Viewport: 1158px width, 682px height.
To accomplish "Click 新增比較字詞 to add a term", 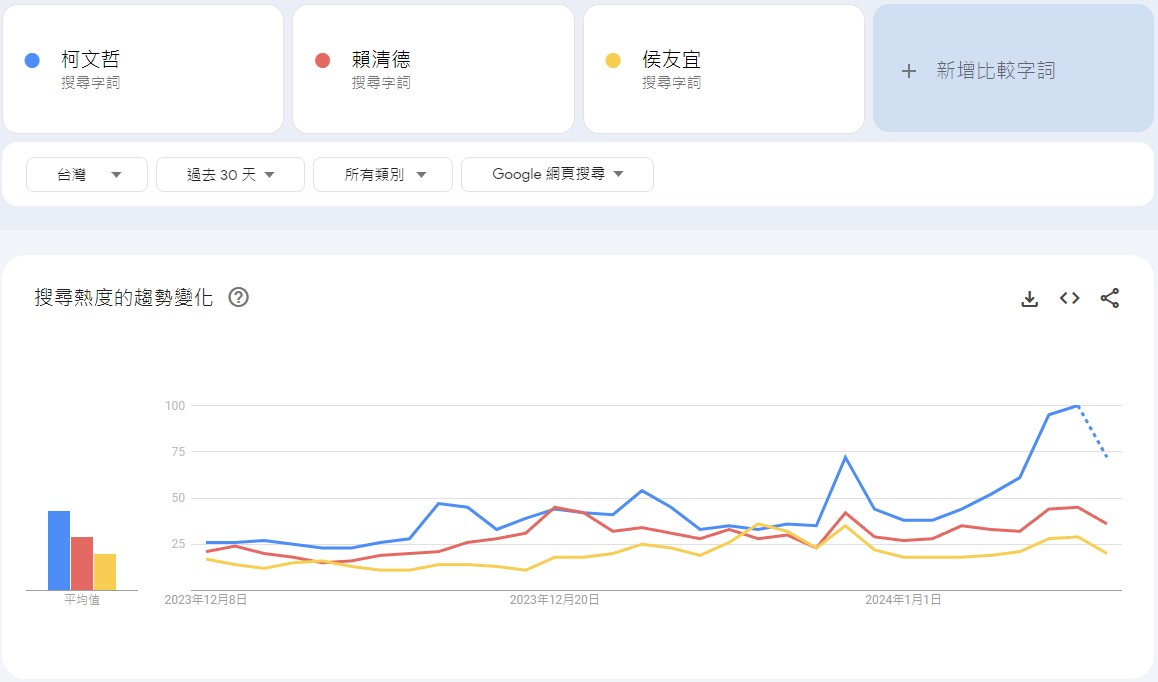I will point(996,71).
